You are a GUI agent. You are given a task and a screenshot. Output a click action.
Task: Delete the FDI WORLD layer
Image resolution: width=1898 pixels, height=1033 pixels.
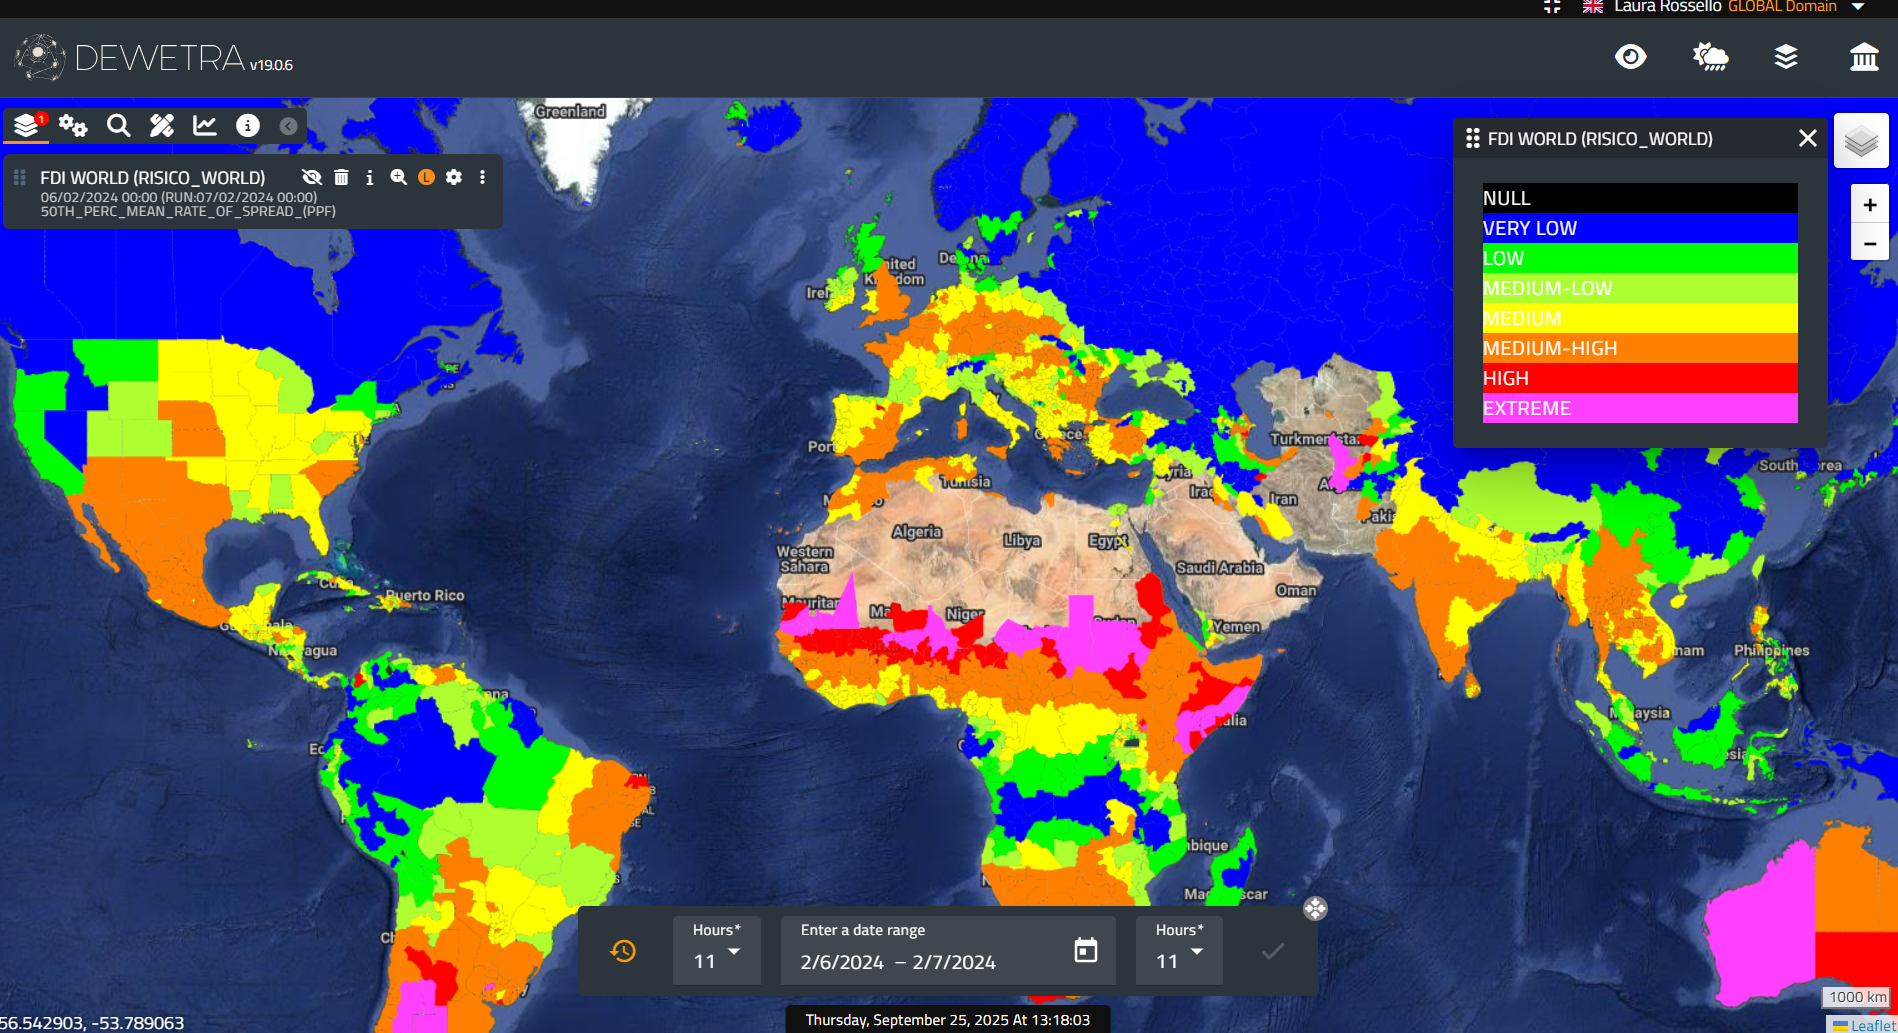(341, 177)
